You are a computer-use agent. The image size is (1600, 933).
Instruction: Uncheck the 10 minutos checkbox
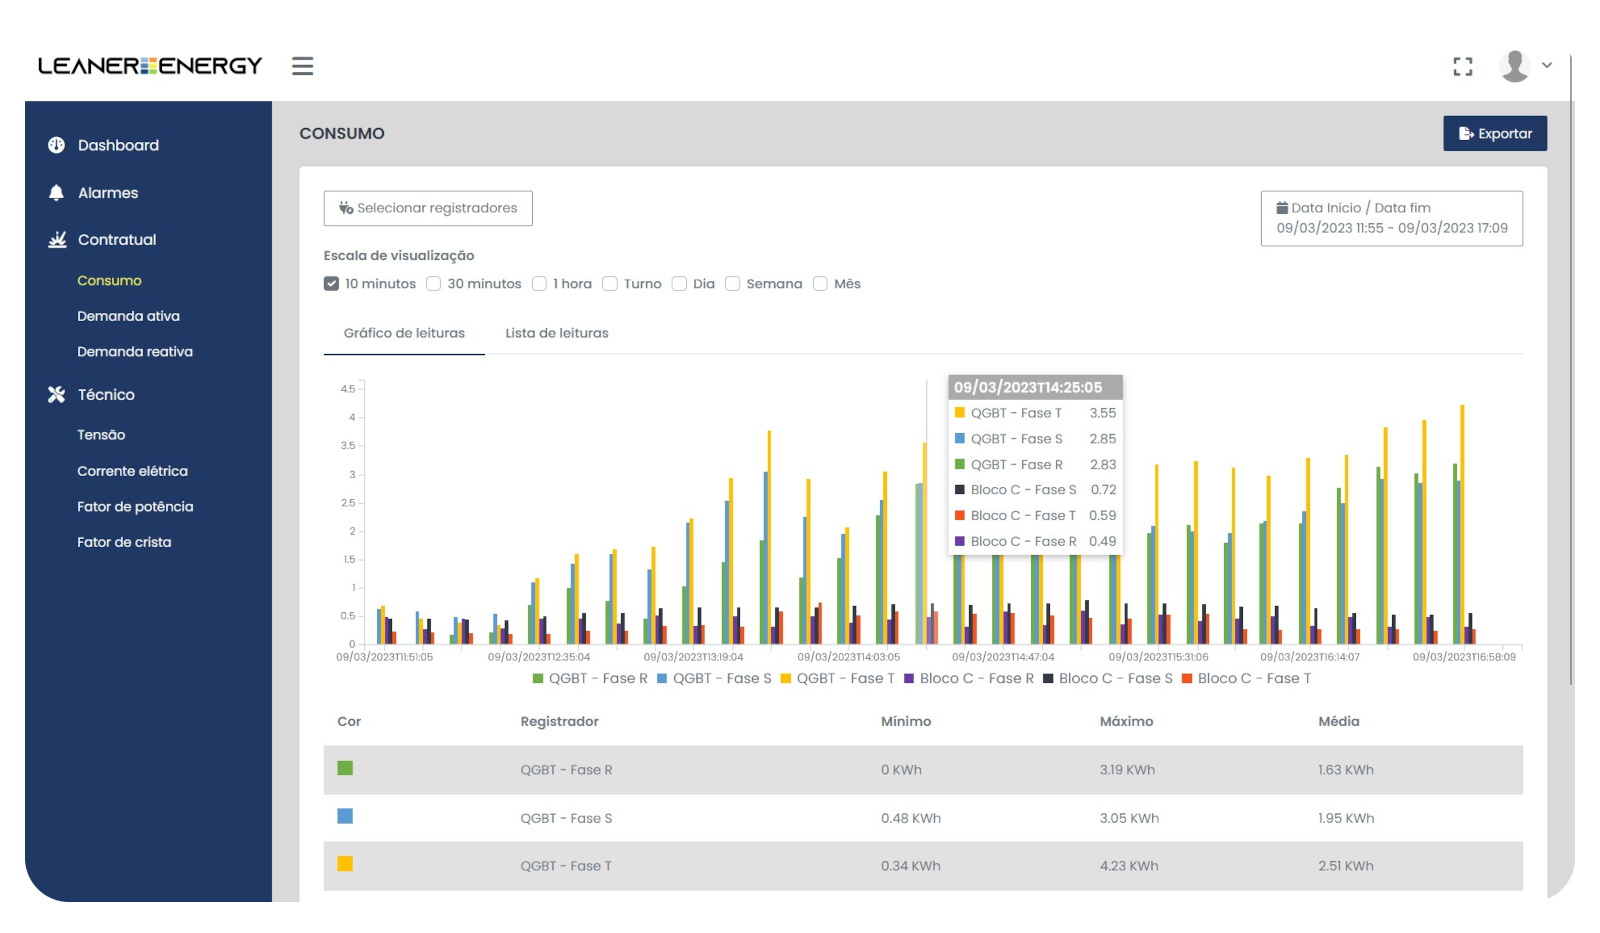331,284
